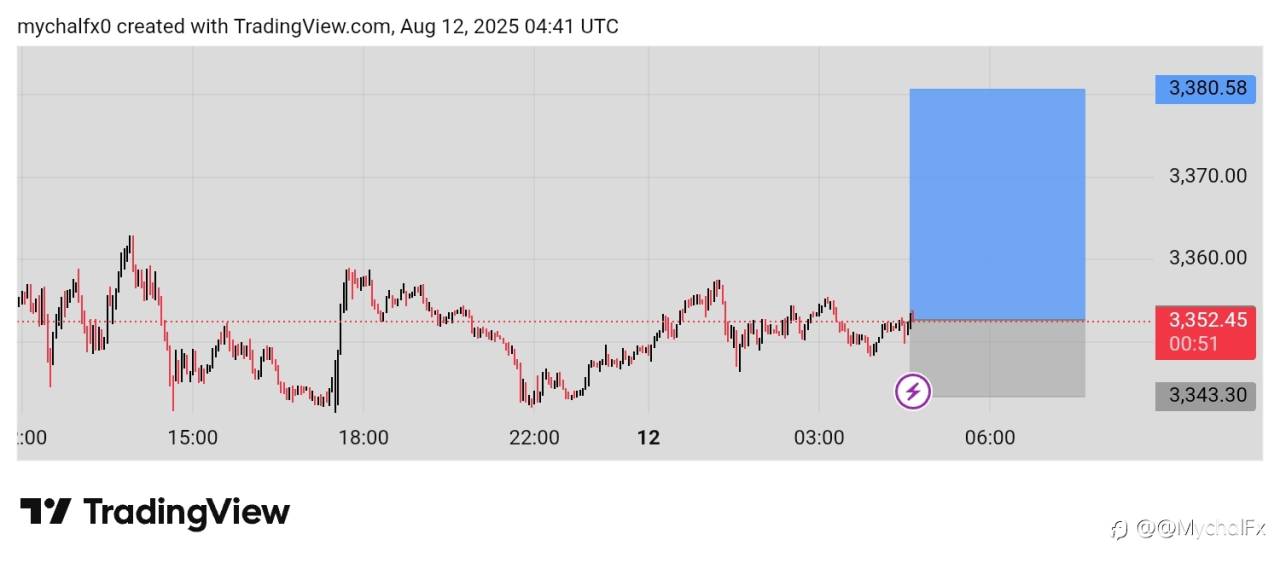Click the TradingView logo icon
This screenshot has width=1280, height=563.
(45, 512)
